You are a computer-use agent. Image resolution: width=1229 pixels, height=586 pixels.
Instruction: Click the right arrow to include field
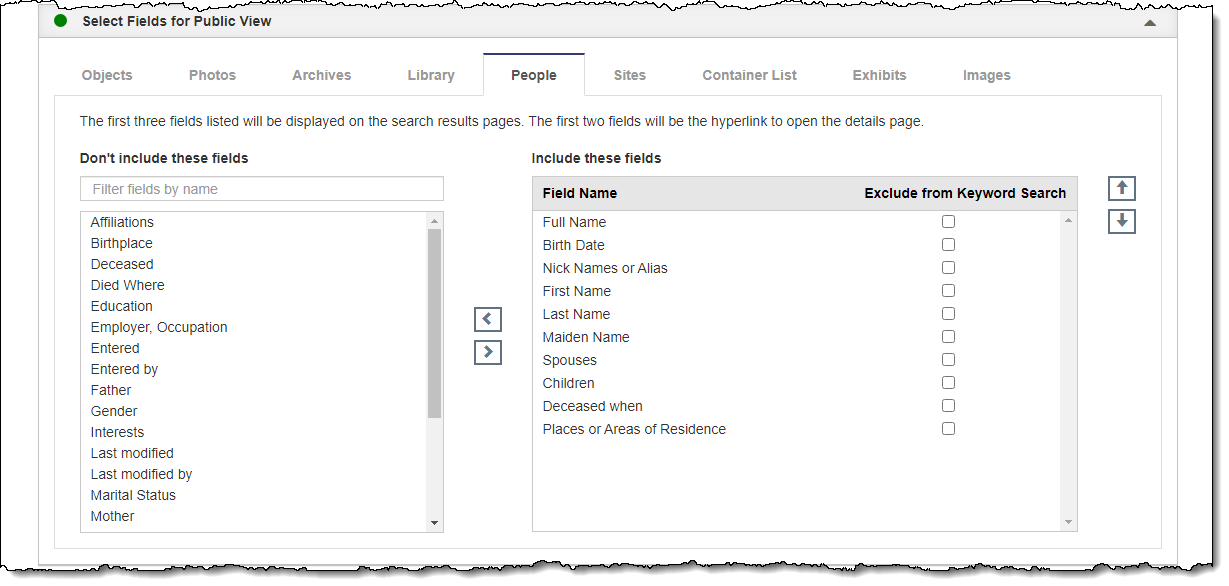click(x=488, y=352)
